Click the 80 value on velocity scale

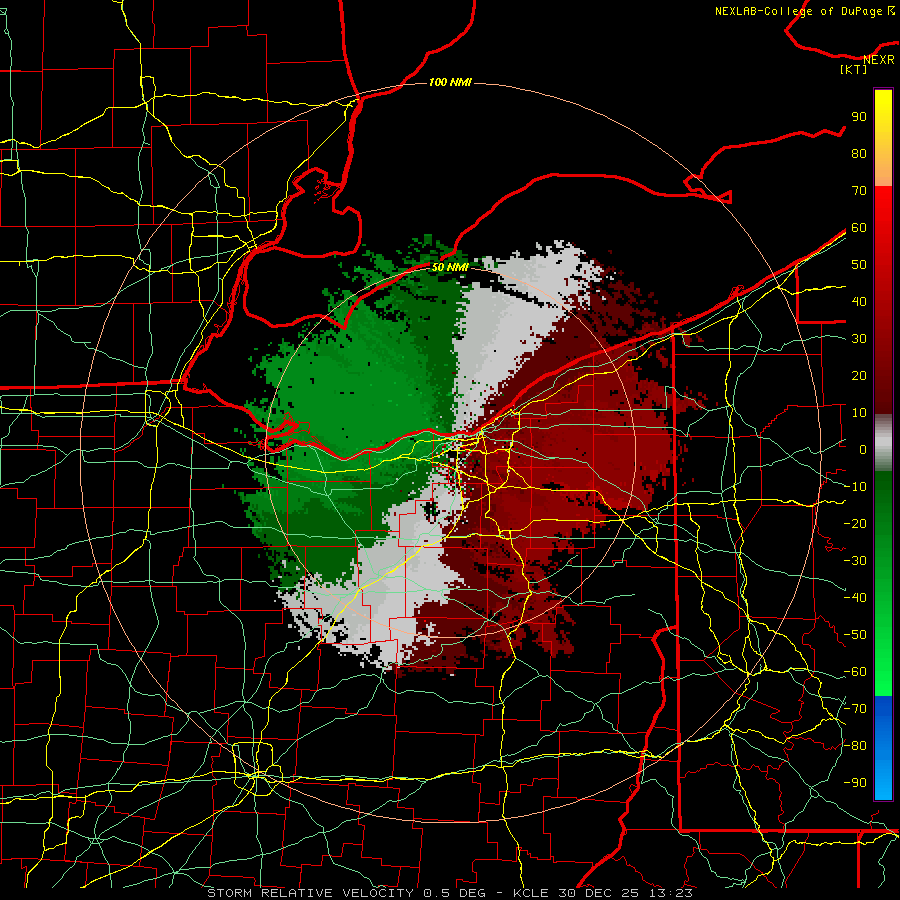pyautogui.click(x=859, y=153)
